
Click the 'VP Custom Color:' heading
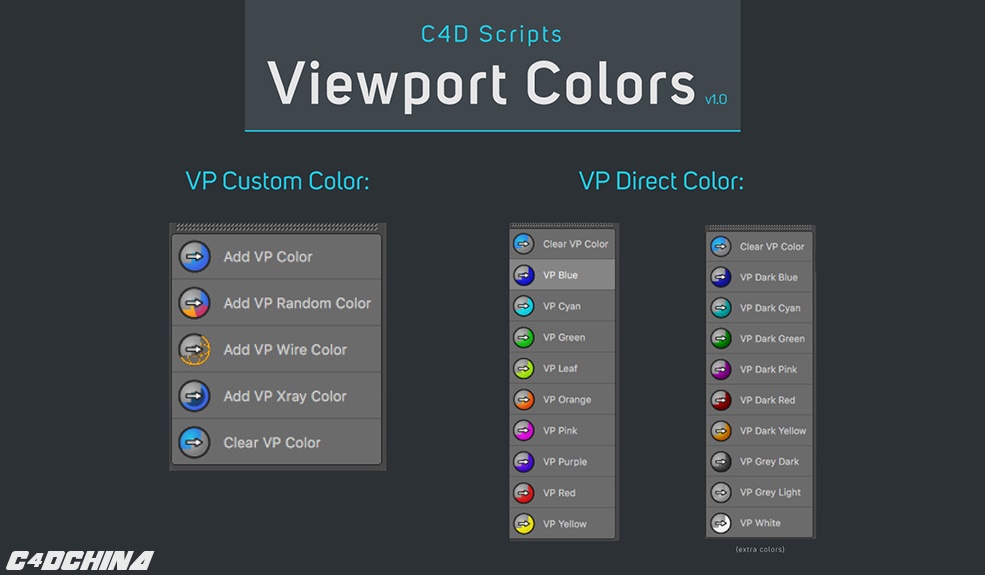[277, 181]
